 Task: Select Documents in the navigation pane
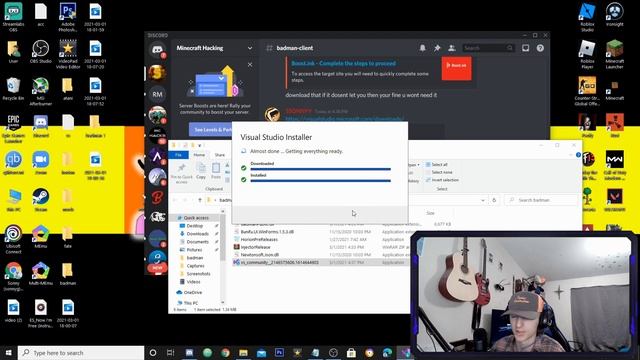tap(198, 242)
